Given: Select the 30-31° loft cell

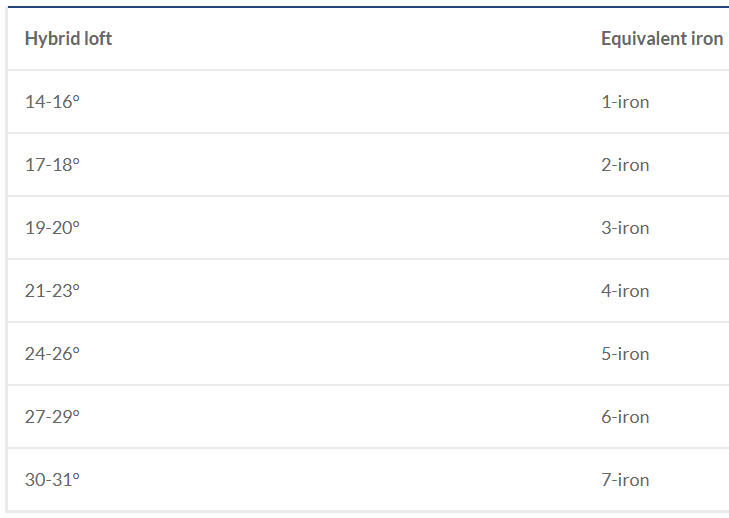Looking at the screenshot, I should 52,479.
